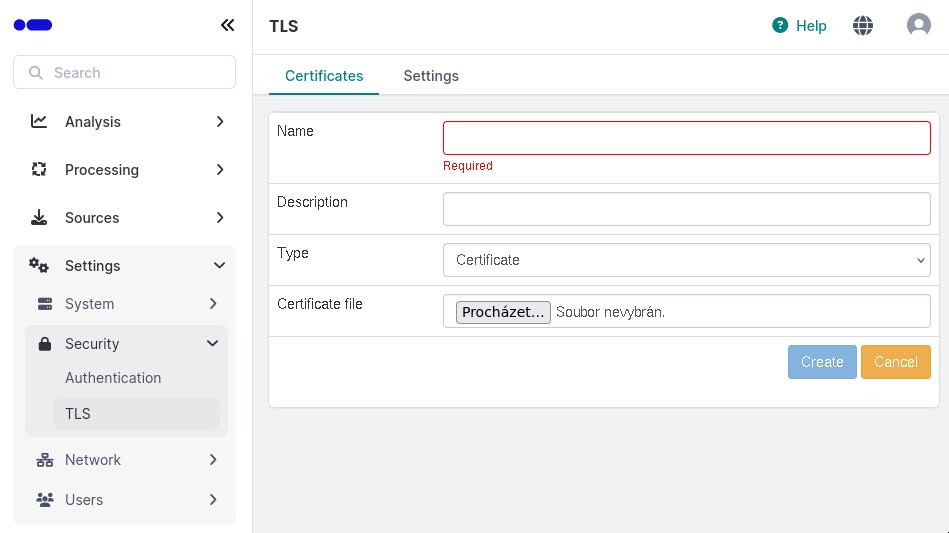Click the blue app logo
The height and width of the screenshot is (533, 949).
point(33,25)
